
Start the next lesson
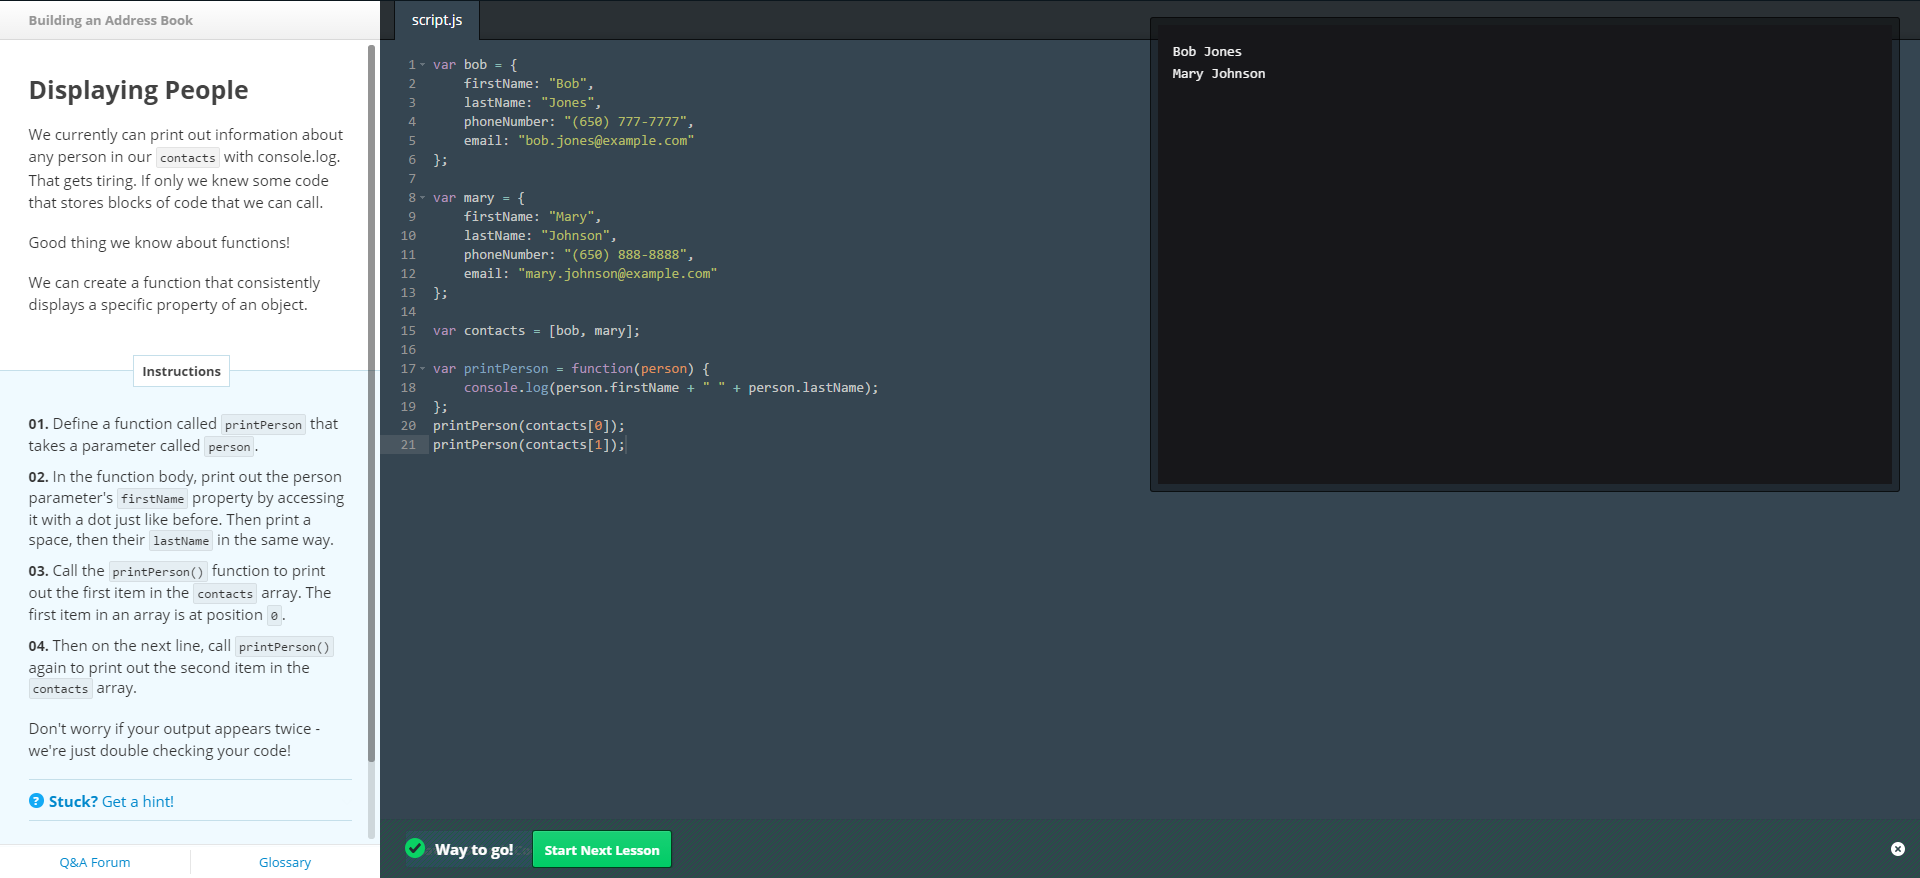tap(602, 850)
